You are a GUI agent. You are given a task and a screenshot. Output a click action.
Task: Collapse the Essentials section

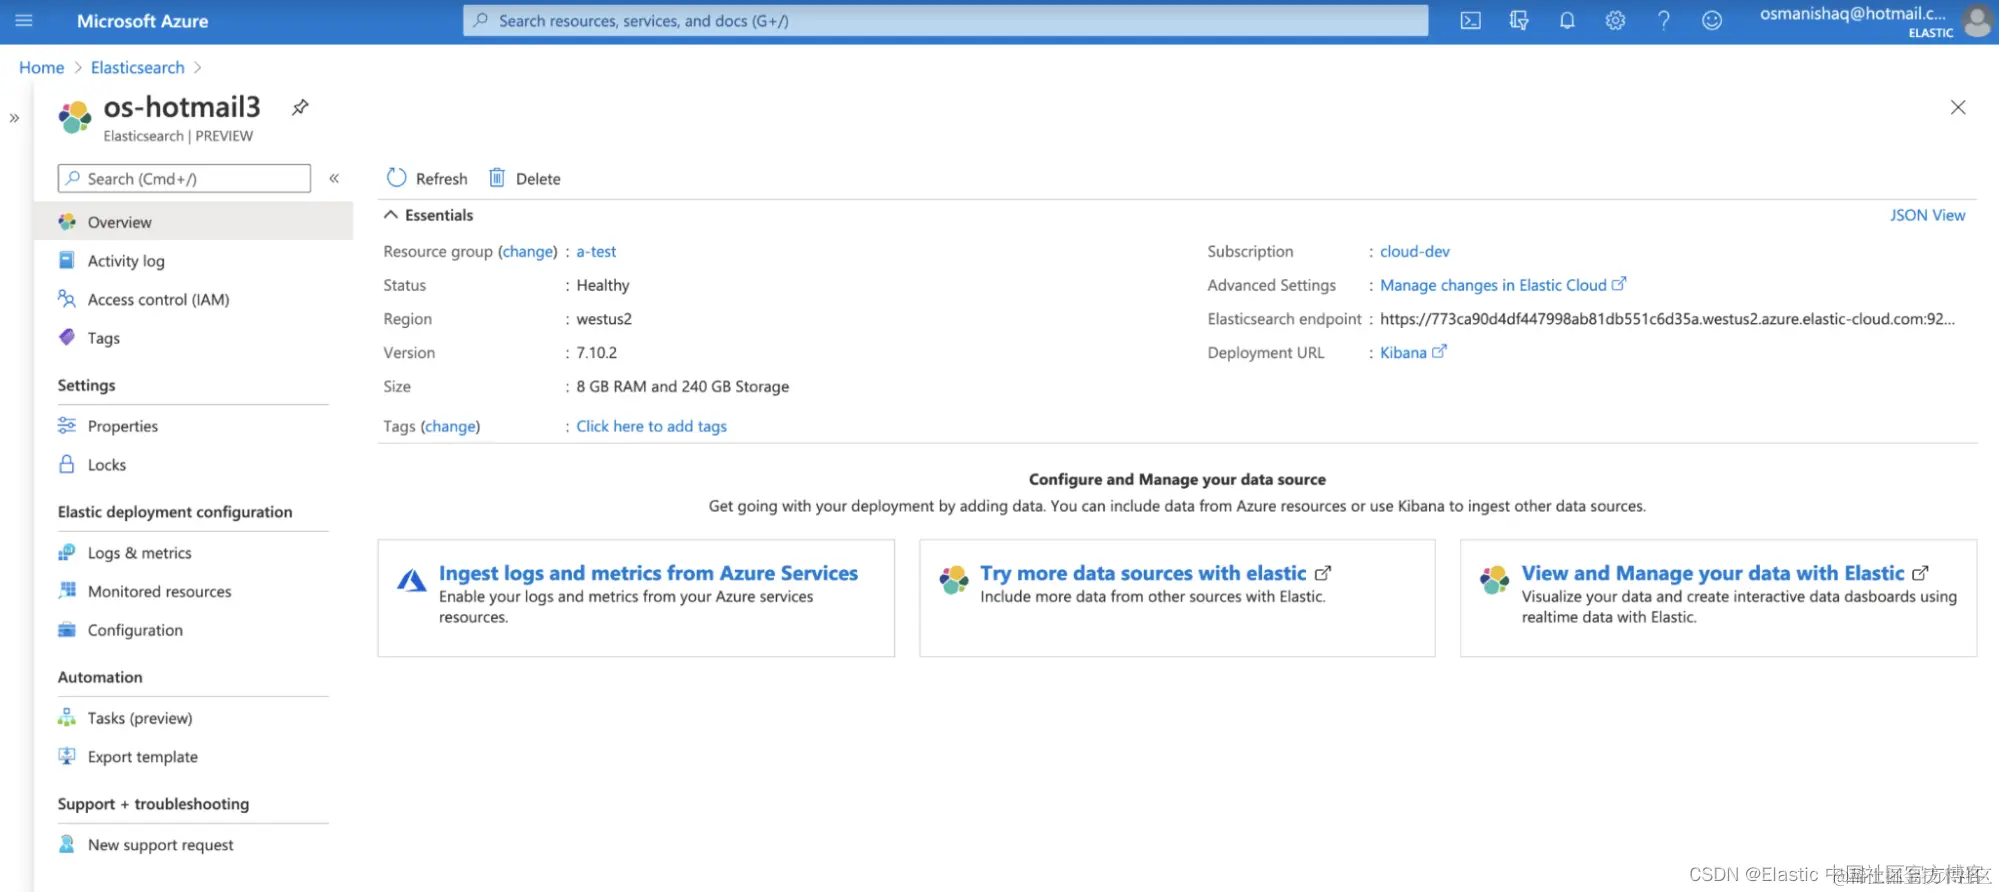[391, 215]
